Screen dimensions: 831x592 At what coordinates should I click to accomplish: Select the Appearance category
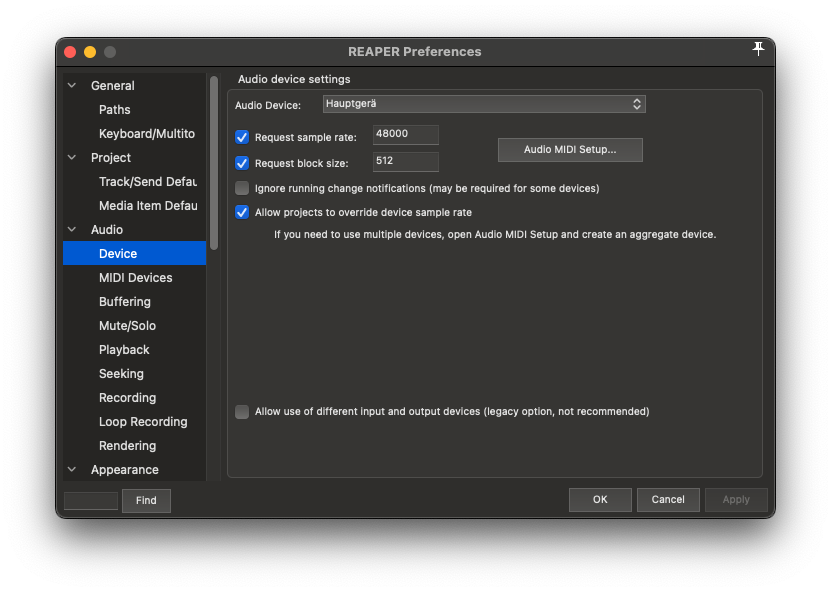coord(125,470)
